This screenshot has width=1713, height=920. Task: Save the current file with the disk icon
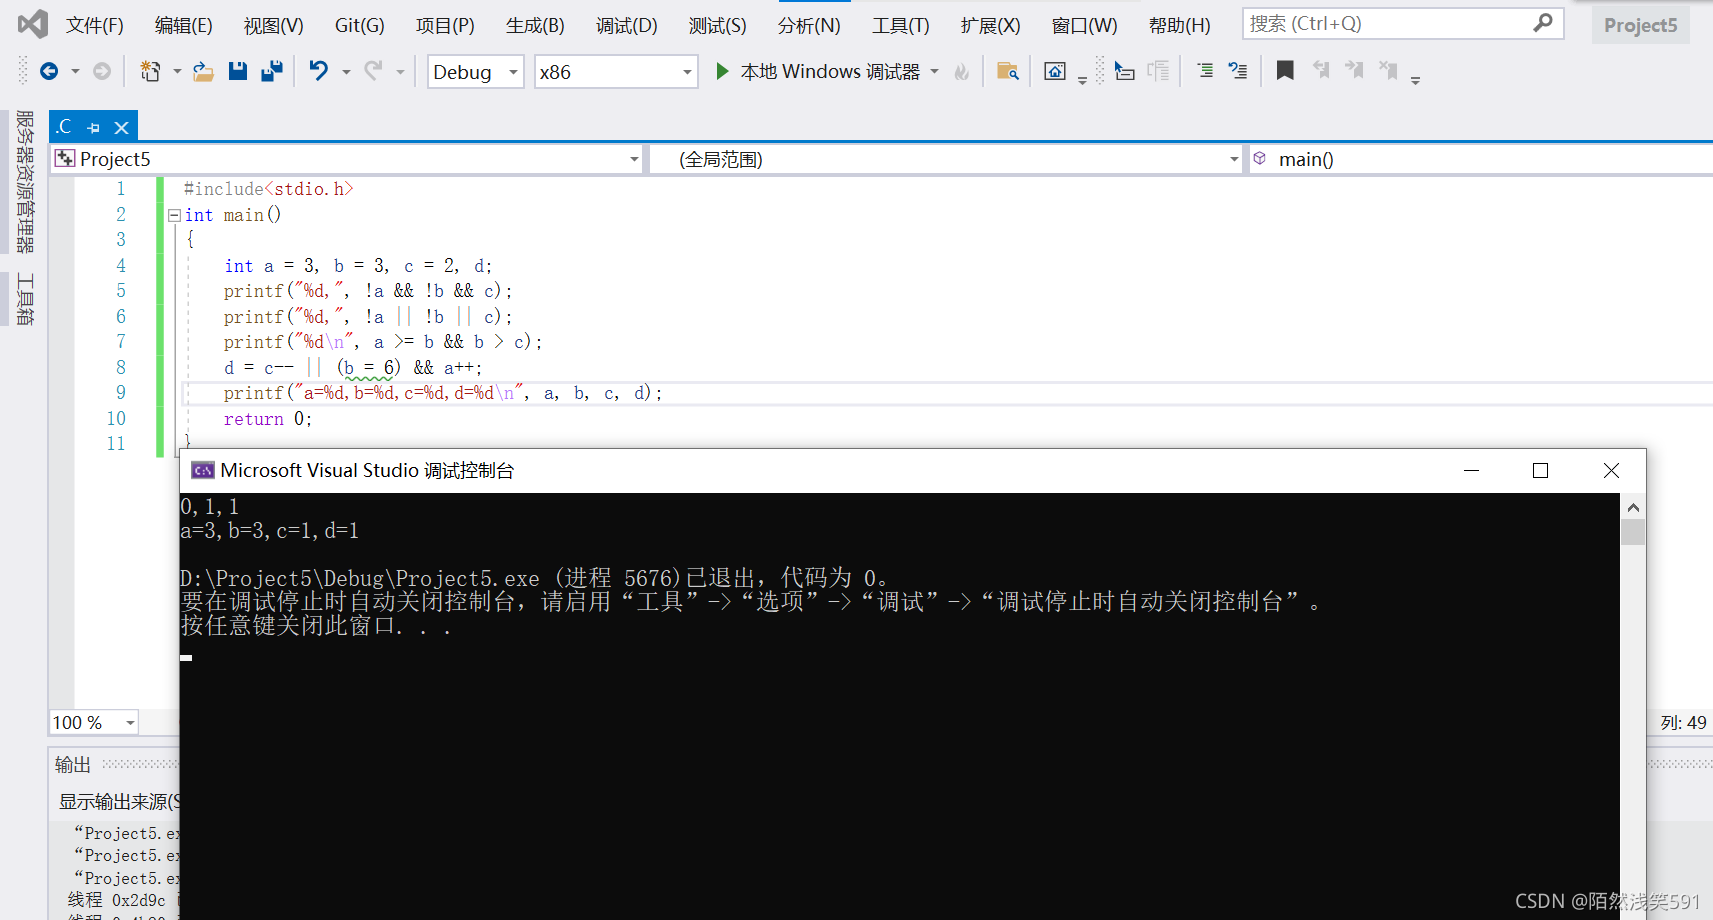click(x=238, y=71)
